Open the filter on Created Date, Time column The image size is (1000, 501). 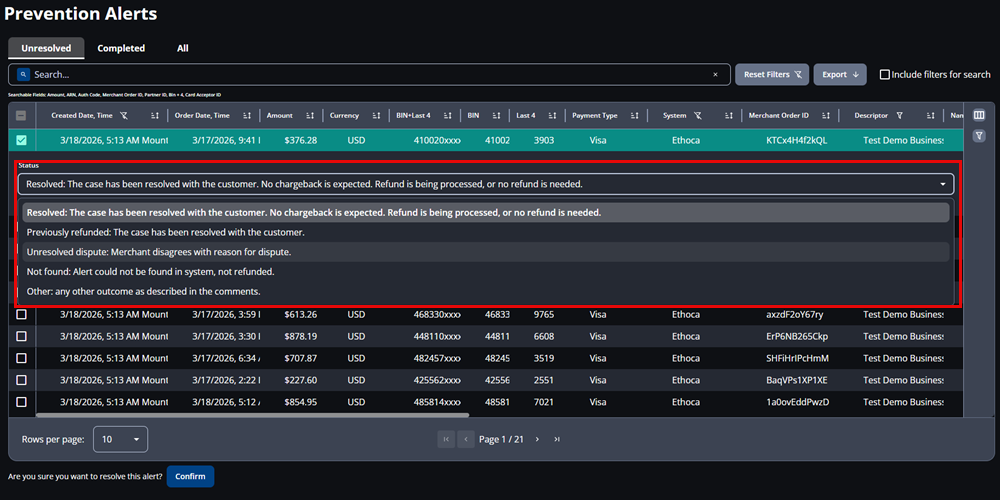pos(124,115)
